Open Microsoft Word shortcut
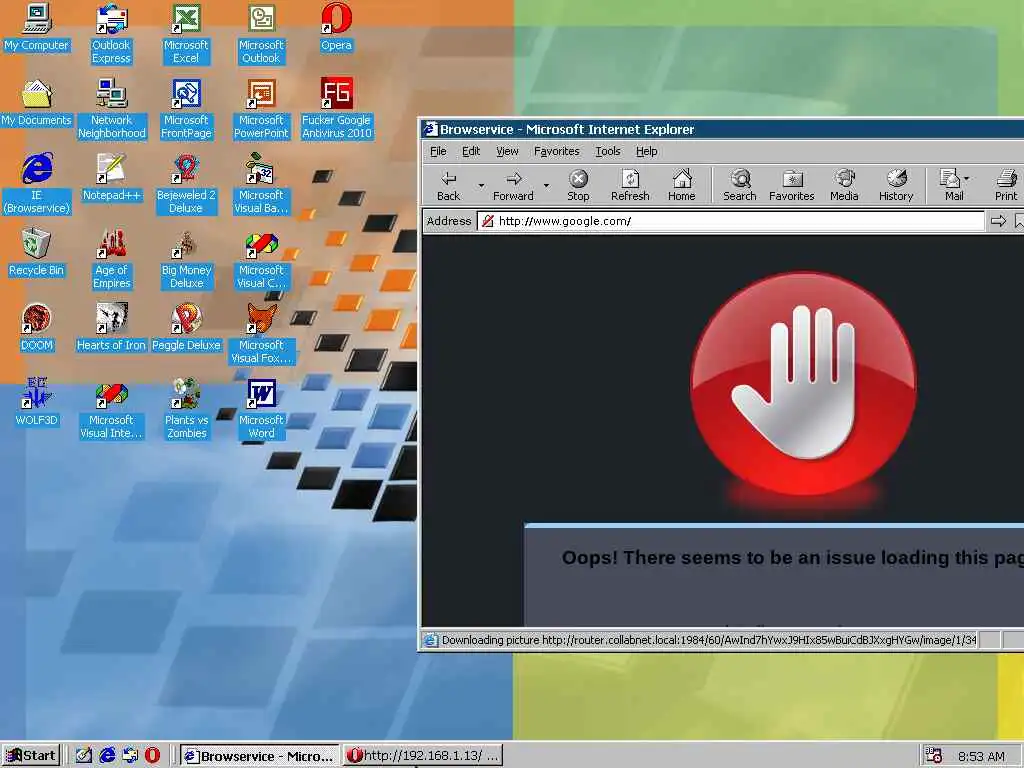Image resolution: width=1024 pixels, height=768 pixels. point(261,409)
